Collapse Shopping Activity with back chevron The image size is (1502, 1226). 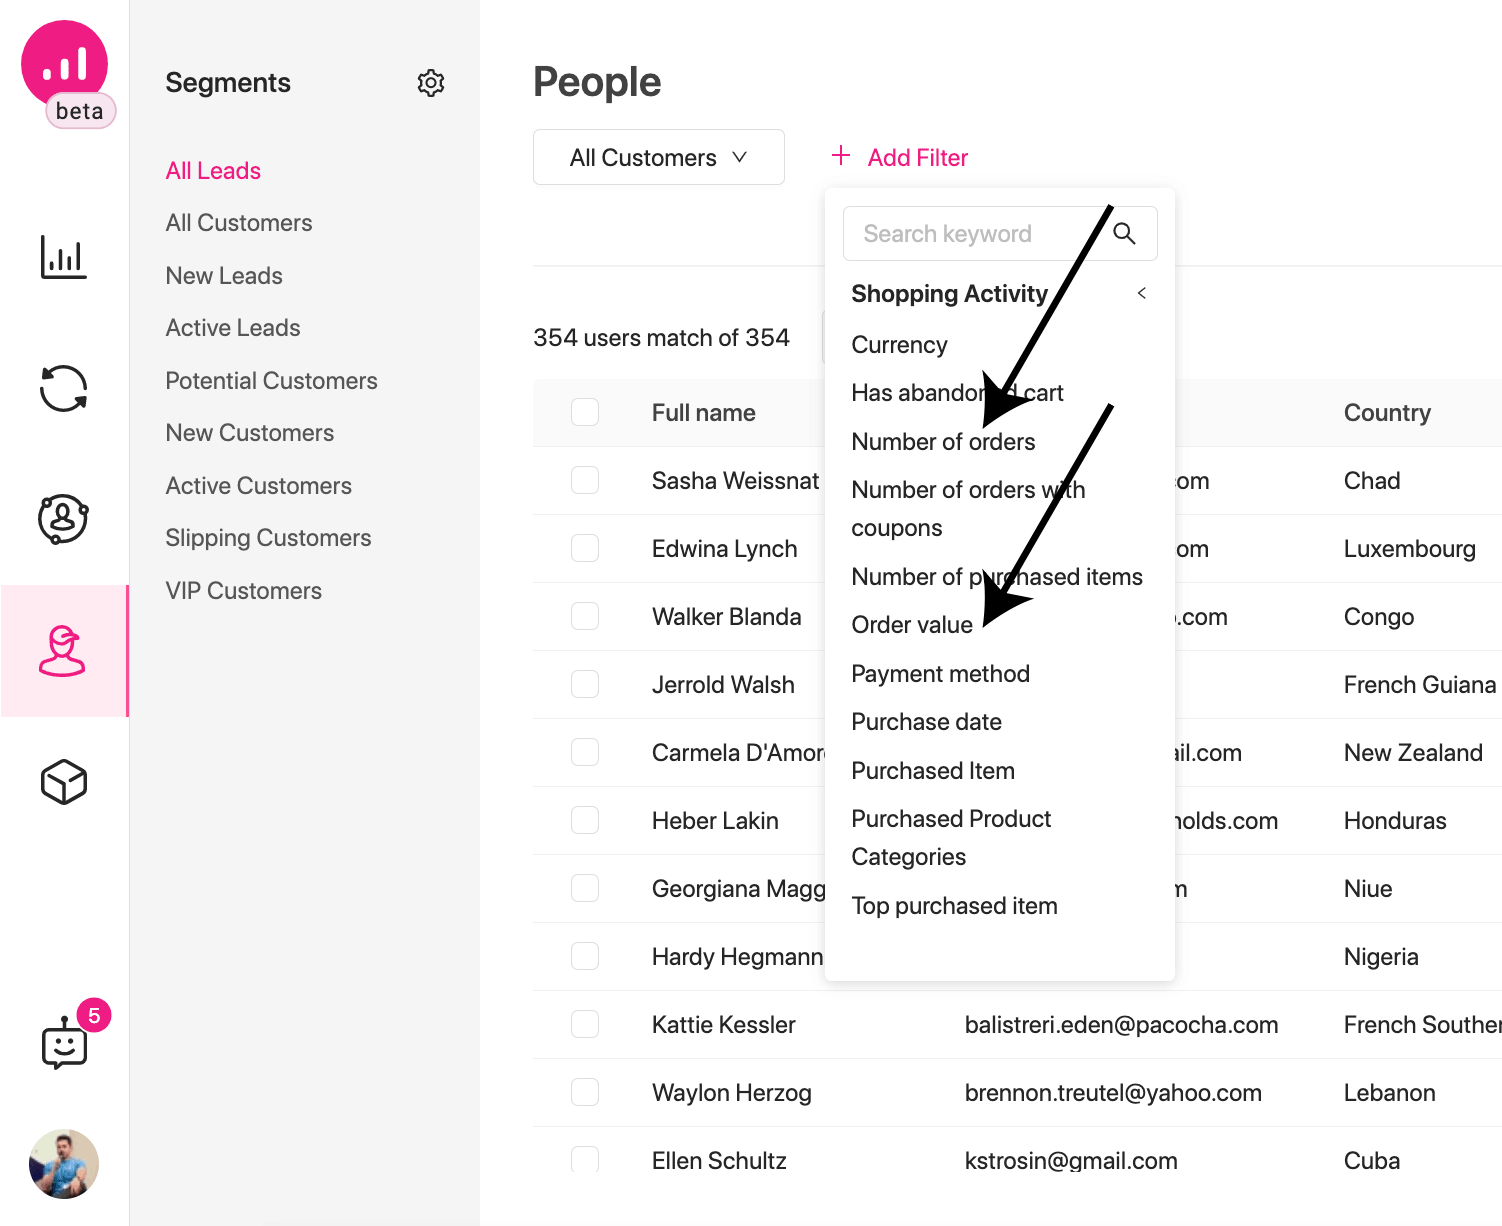(x=1142, y=293)
